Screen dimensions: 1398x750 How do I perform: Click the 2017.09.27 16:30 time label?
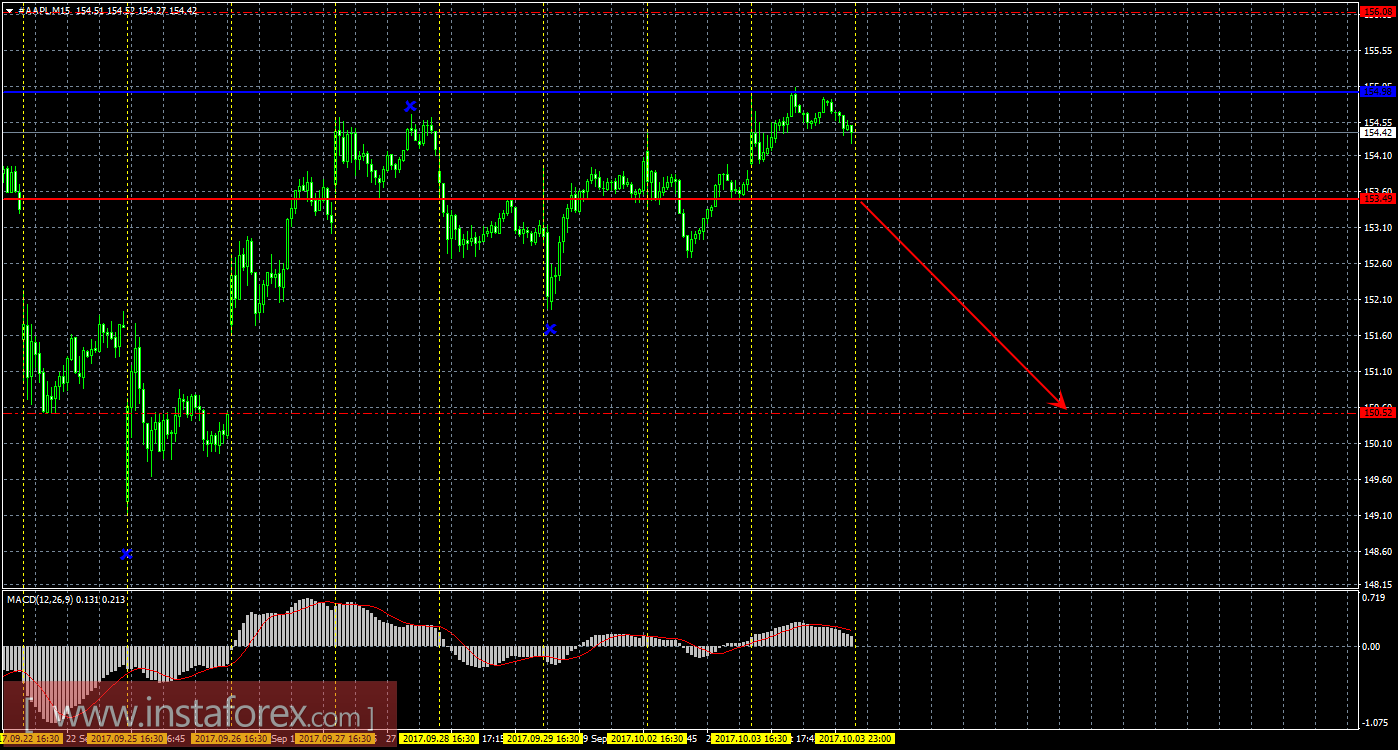(335, 739)
